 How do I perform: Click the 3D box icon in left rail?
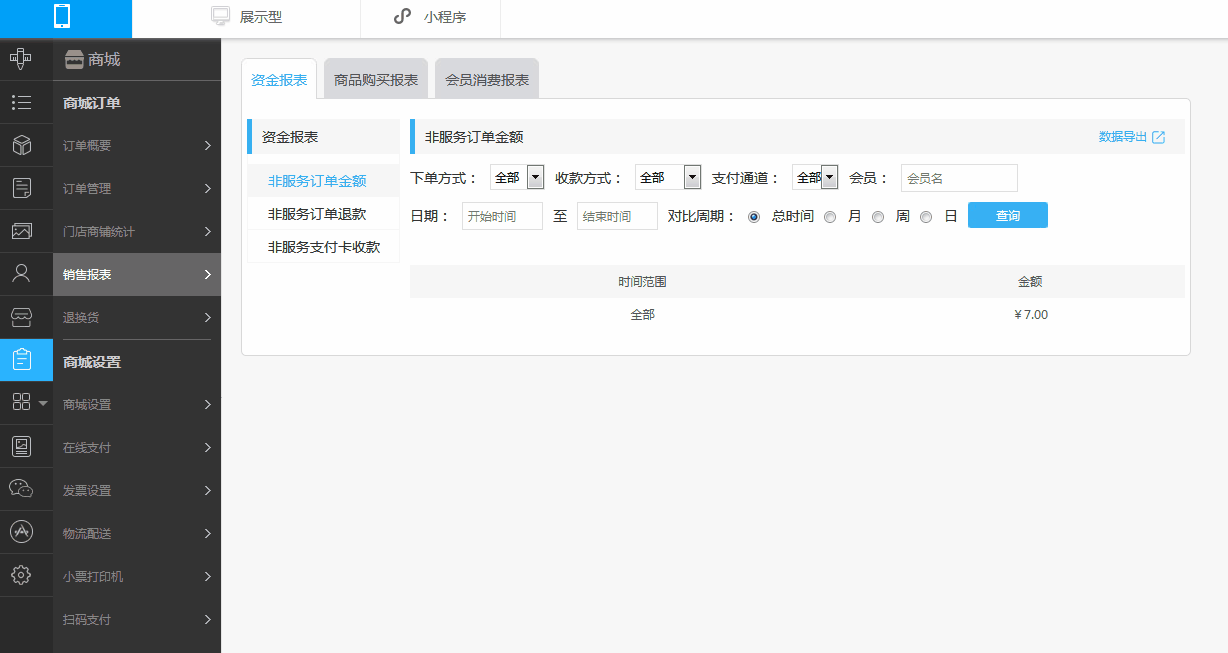21,145
